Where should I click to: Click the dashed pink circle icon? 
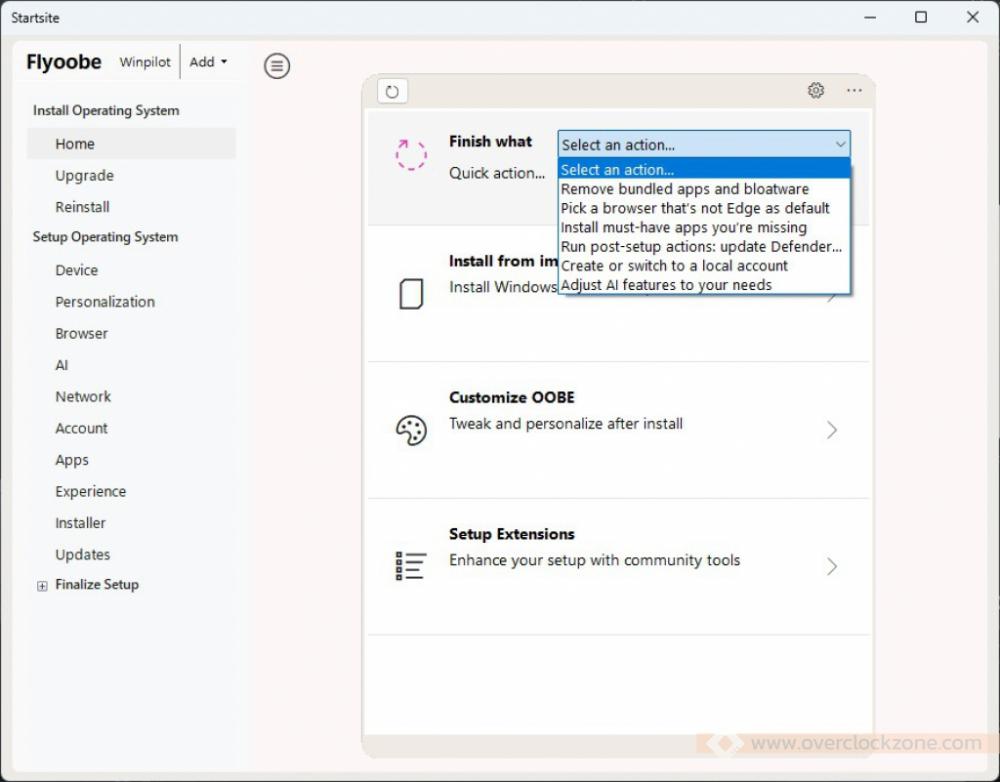point(411,155)
